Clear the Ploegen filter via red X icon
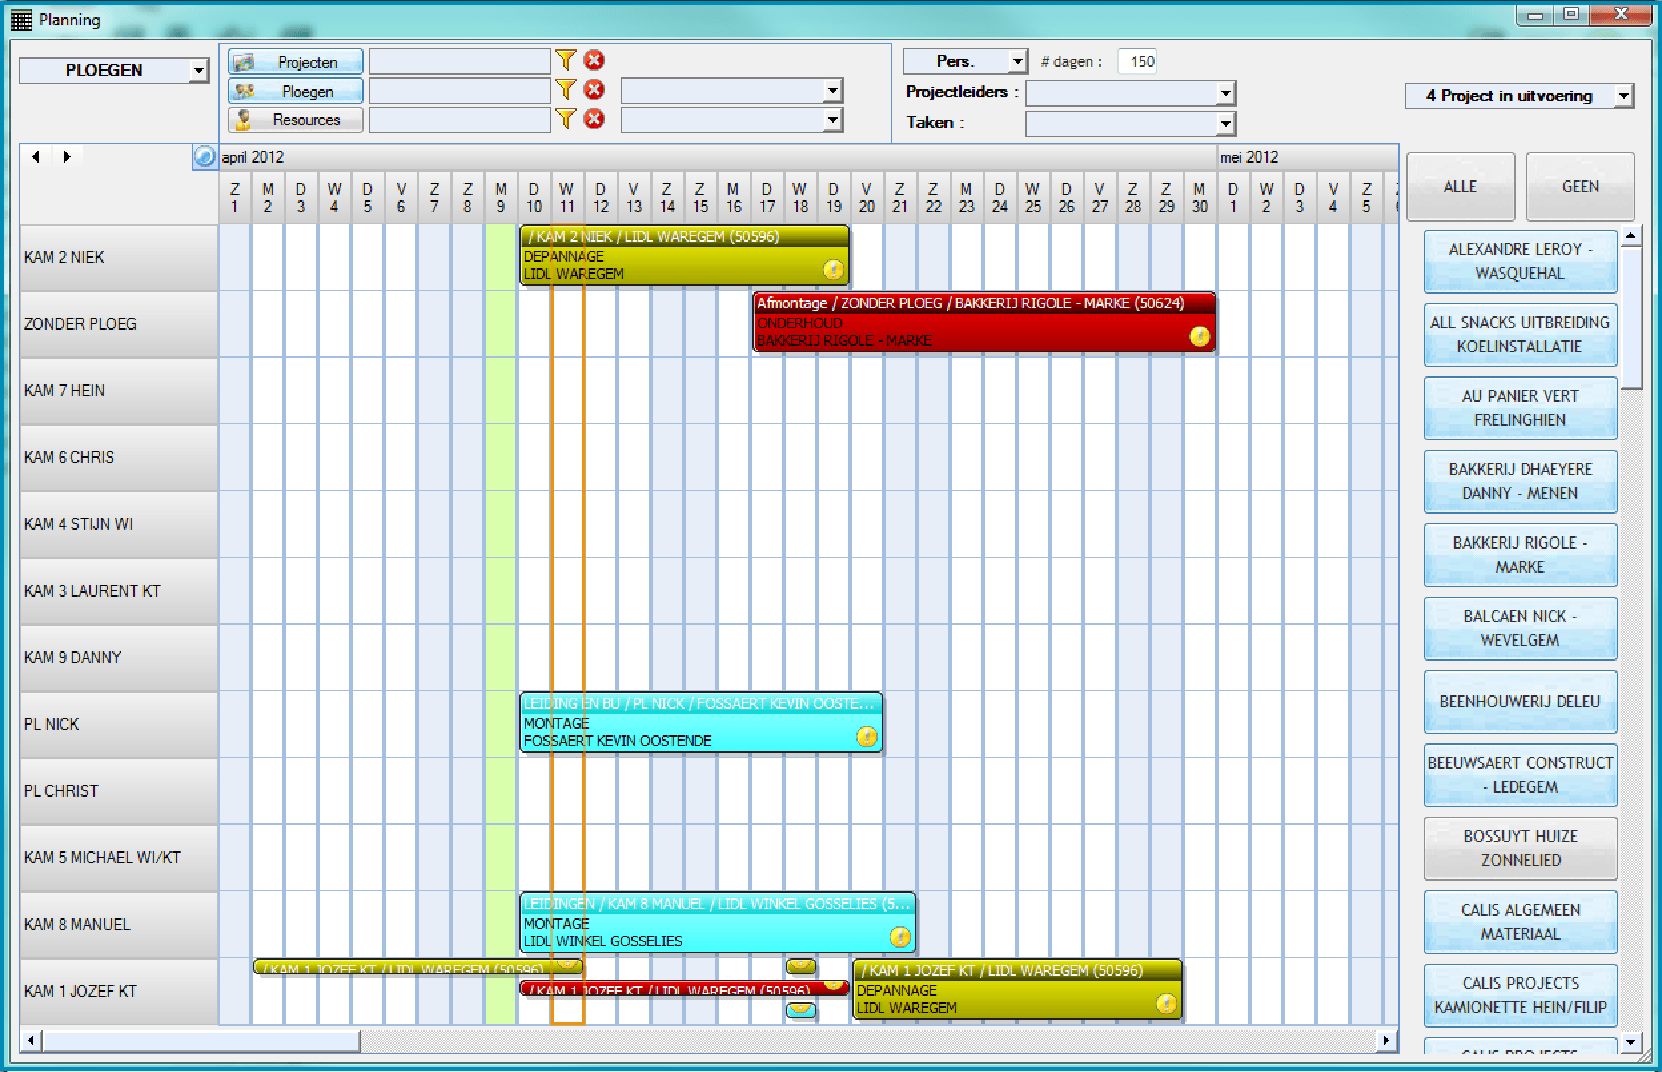 593,89
